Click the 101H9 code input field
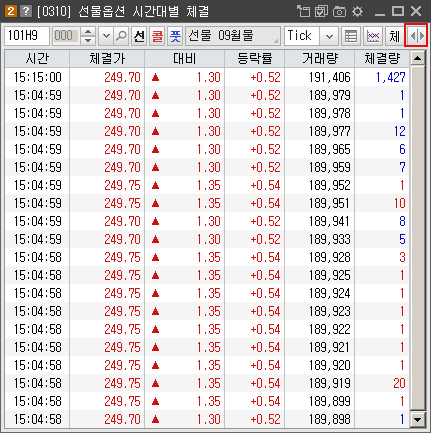This screenshot has width=431, height=433. [x=27, y=36]
